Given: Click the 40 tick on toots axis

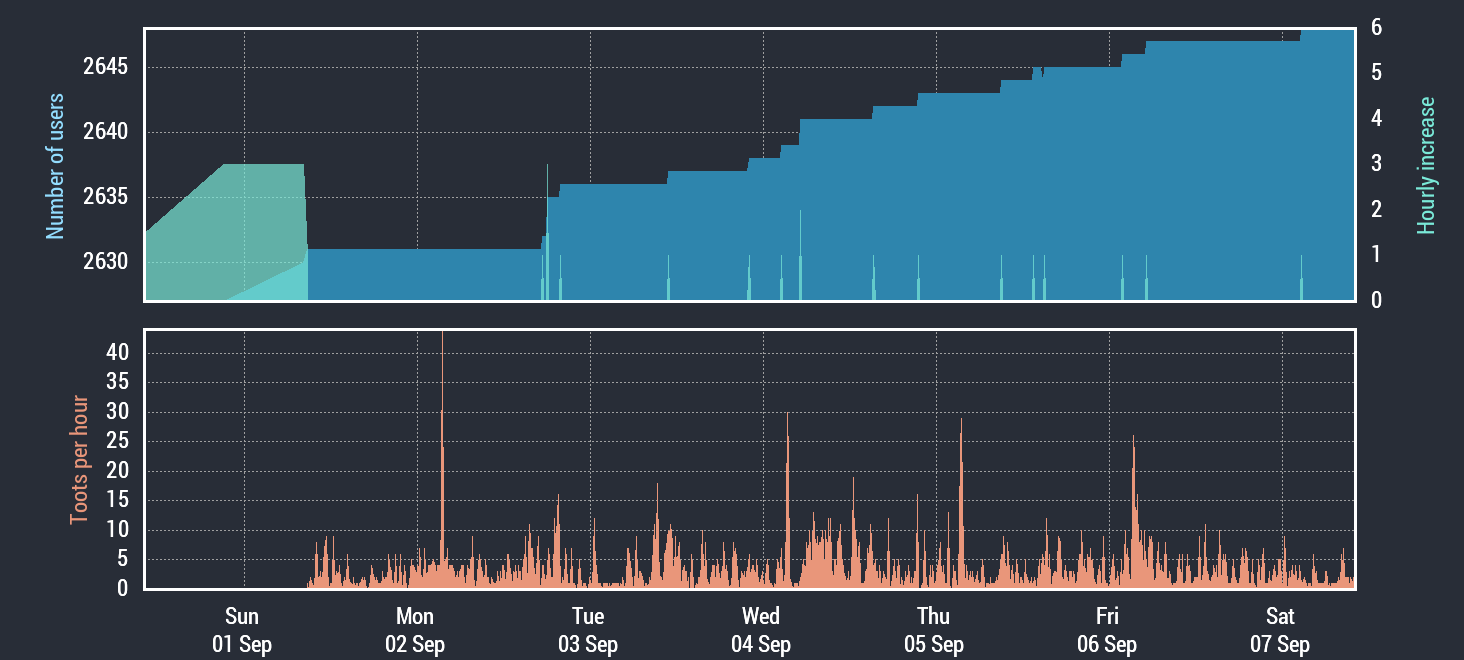Looking at the screenshot, I should pyautogui.click(x=117, y=352).
